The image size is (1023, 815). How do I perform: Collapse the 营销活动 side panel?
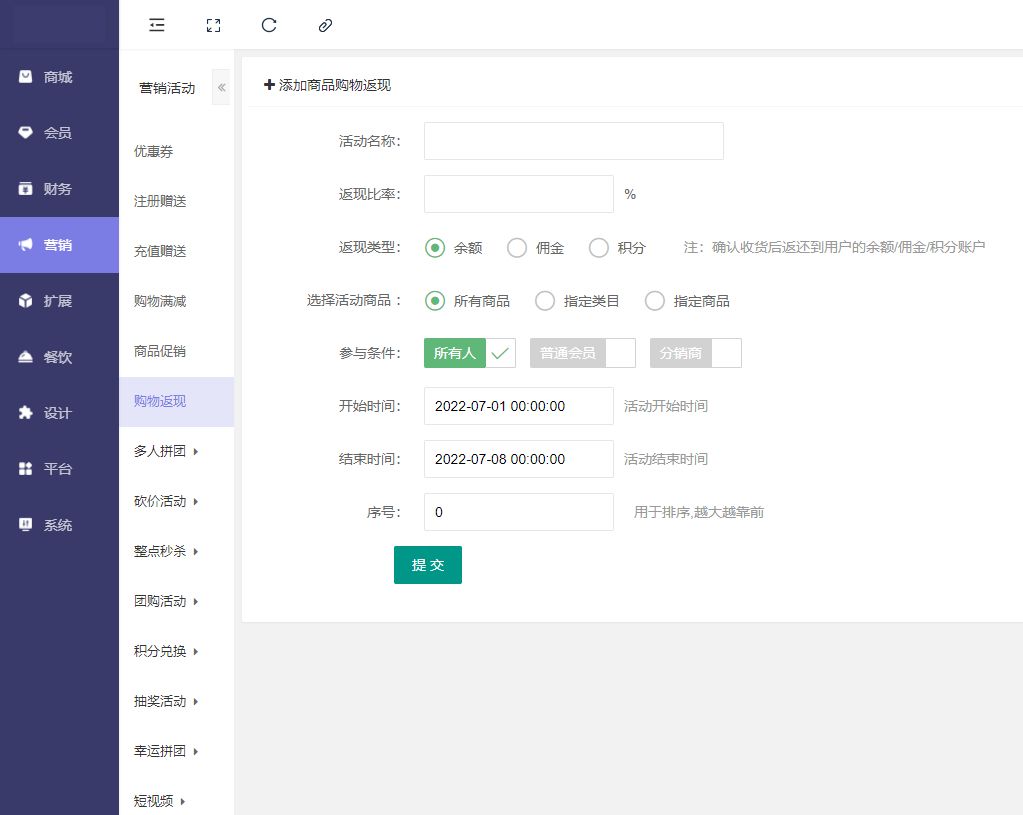point(221,88)
